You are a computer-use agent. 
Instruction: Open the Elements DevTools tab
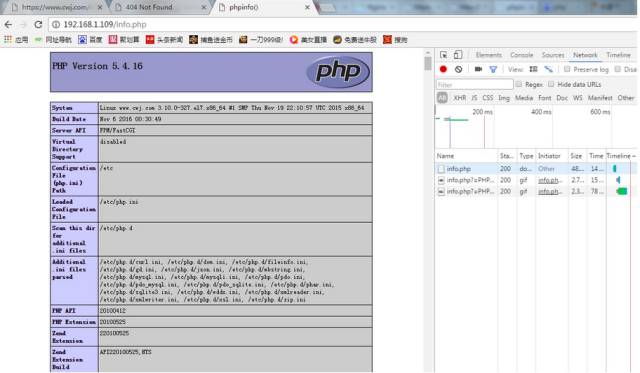click(x=489, y=55)
